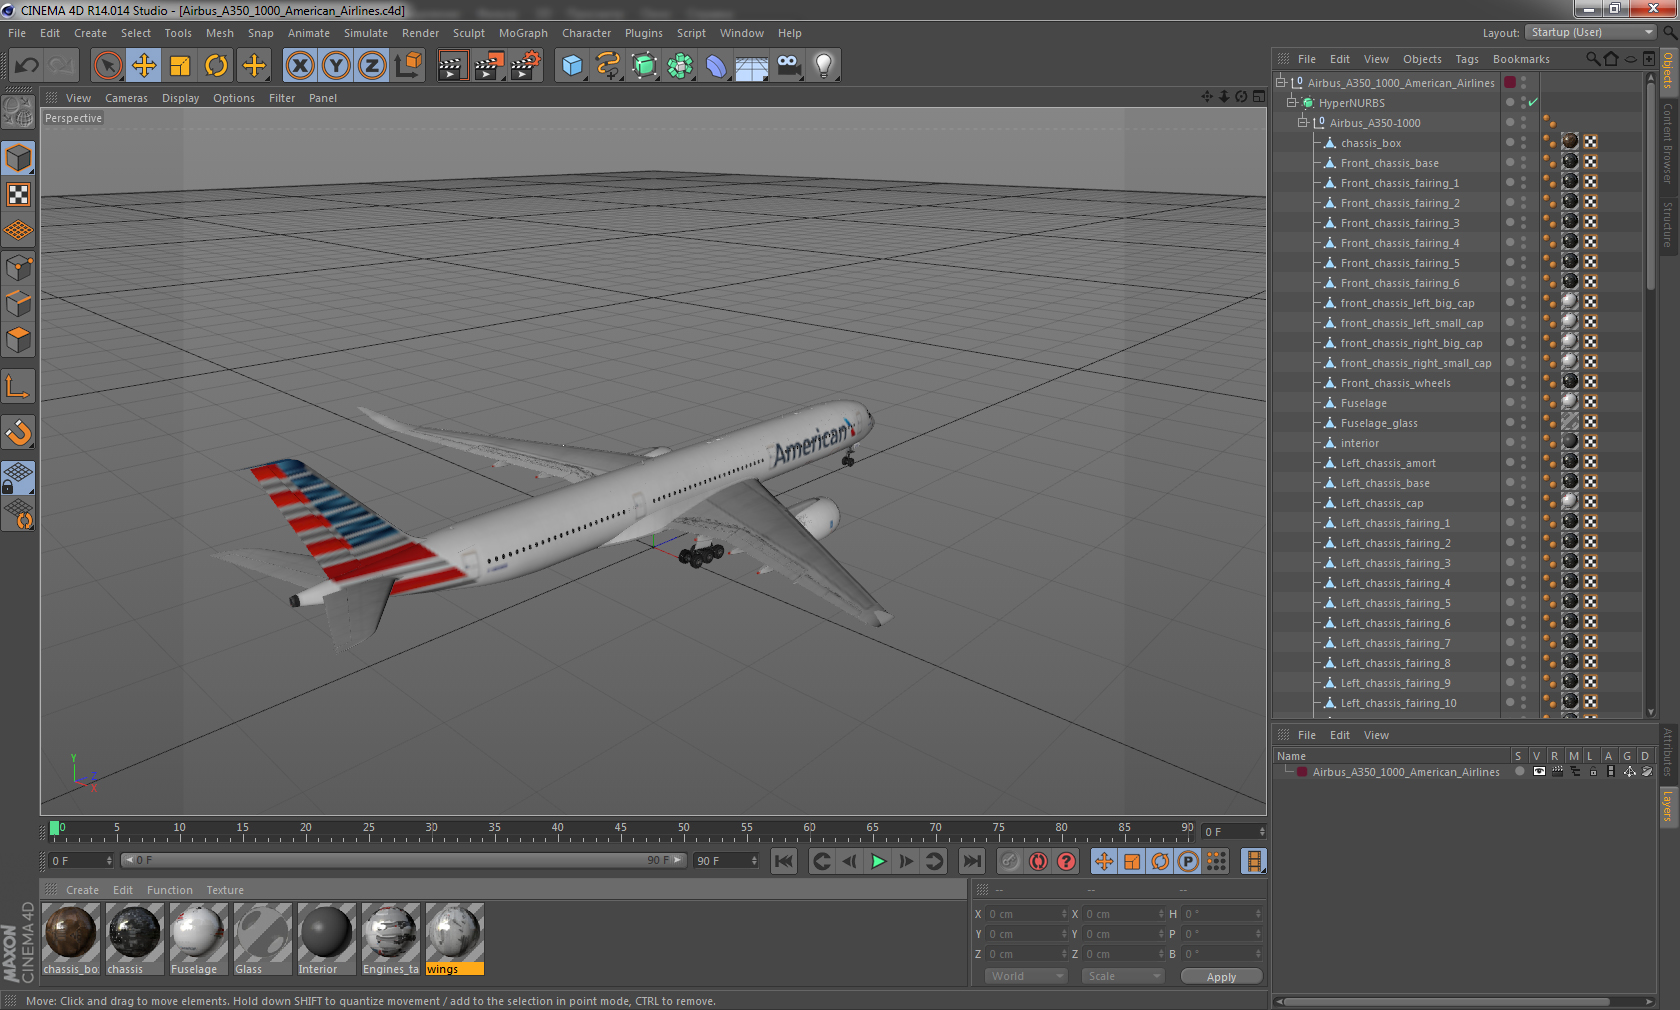The width and height of the screenshot is (1680, 1010).
Task: Open Edit Render Settings
Action: pyautogui.click(x=525, y=66)
